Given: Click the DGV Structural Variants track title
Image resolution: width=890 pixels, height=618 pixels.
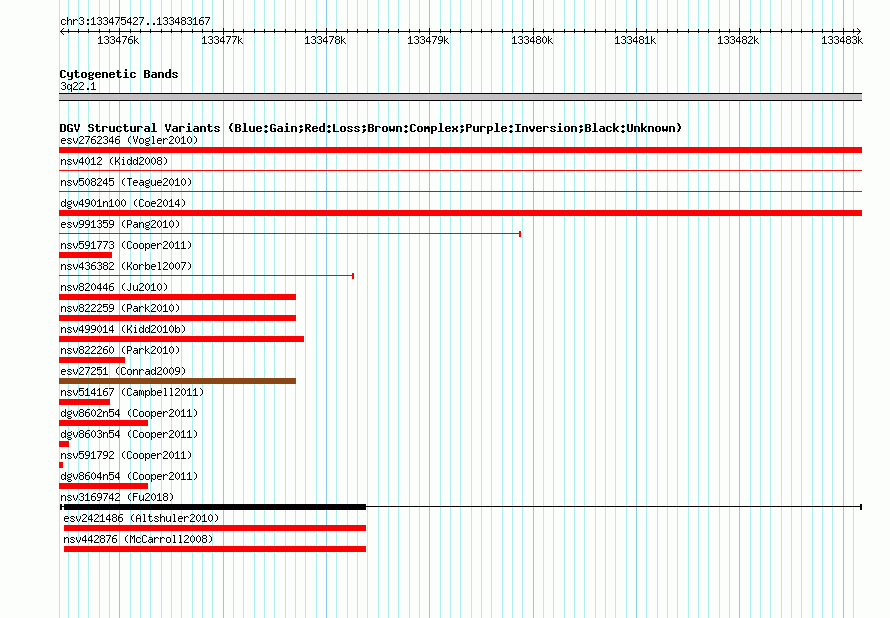Looking at the screenshot, I should 371,128.
